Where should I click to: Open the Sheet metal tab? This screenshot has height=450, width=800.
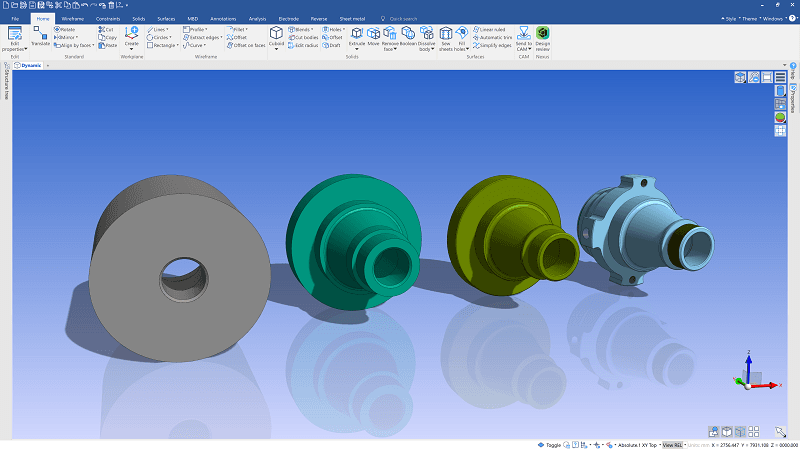point(352,18)
